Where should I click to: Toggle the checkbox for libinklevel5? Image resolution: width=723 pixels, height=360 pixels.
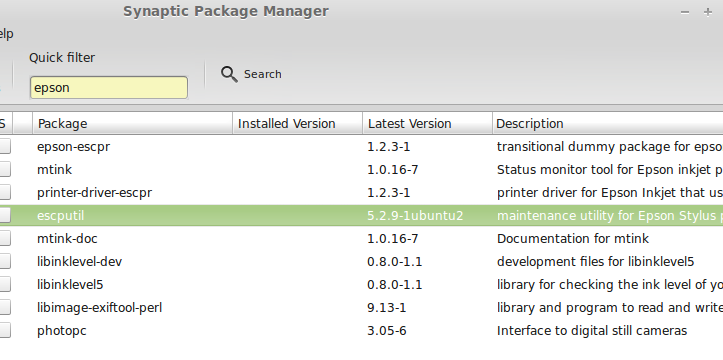coord(5,284)
